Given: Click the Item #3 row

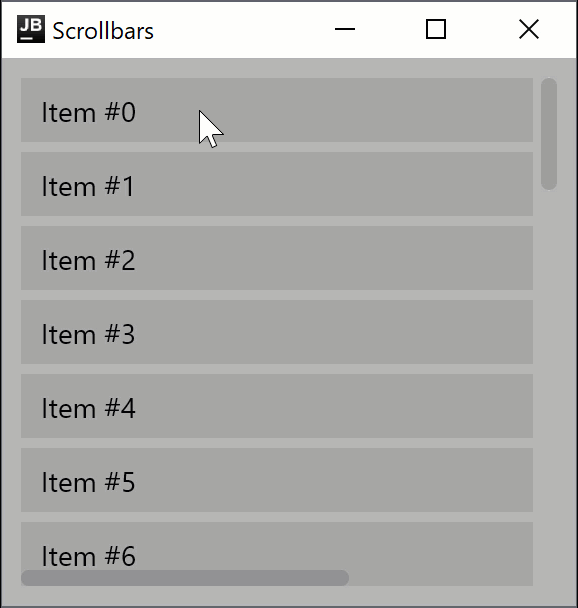Looking at the screenshot, I should coord(277,332).
